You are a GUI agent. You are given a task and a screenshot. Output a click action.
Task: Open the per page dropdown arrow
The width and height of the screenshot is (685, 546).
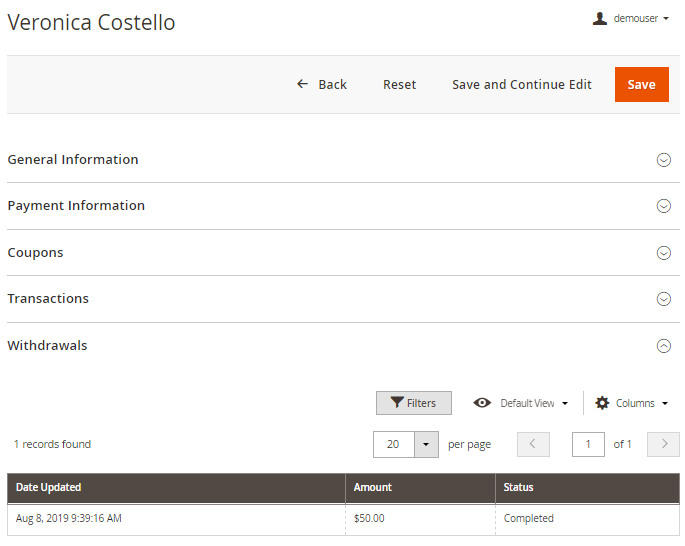pyautogui.click(x=426, y=444)
